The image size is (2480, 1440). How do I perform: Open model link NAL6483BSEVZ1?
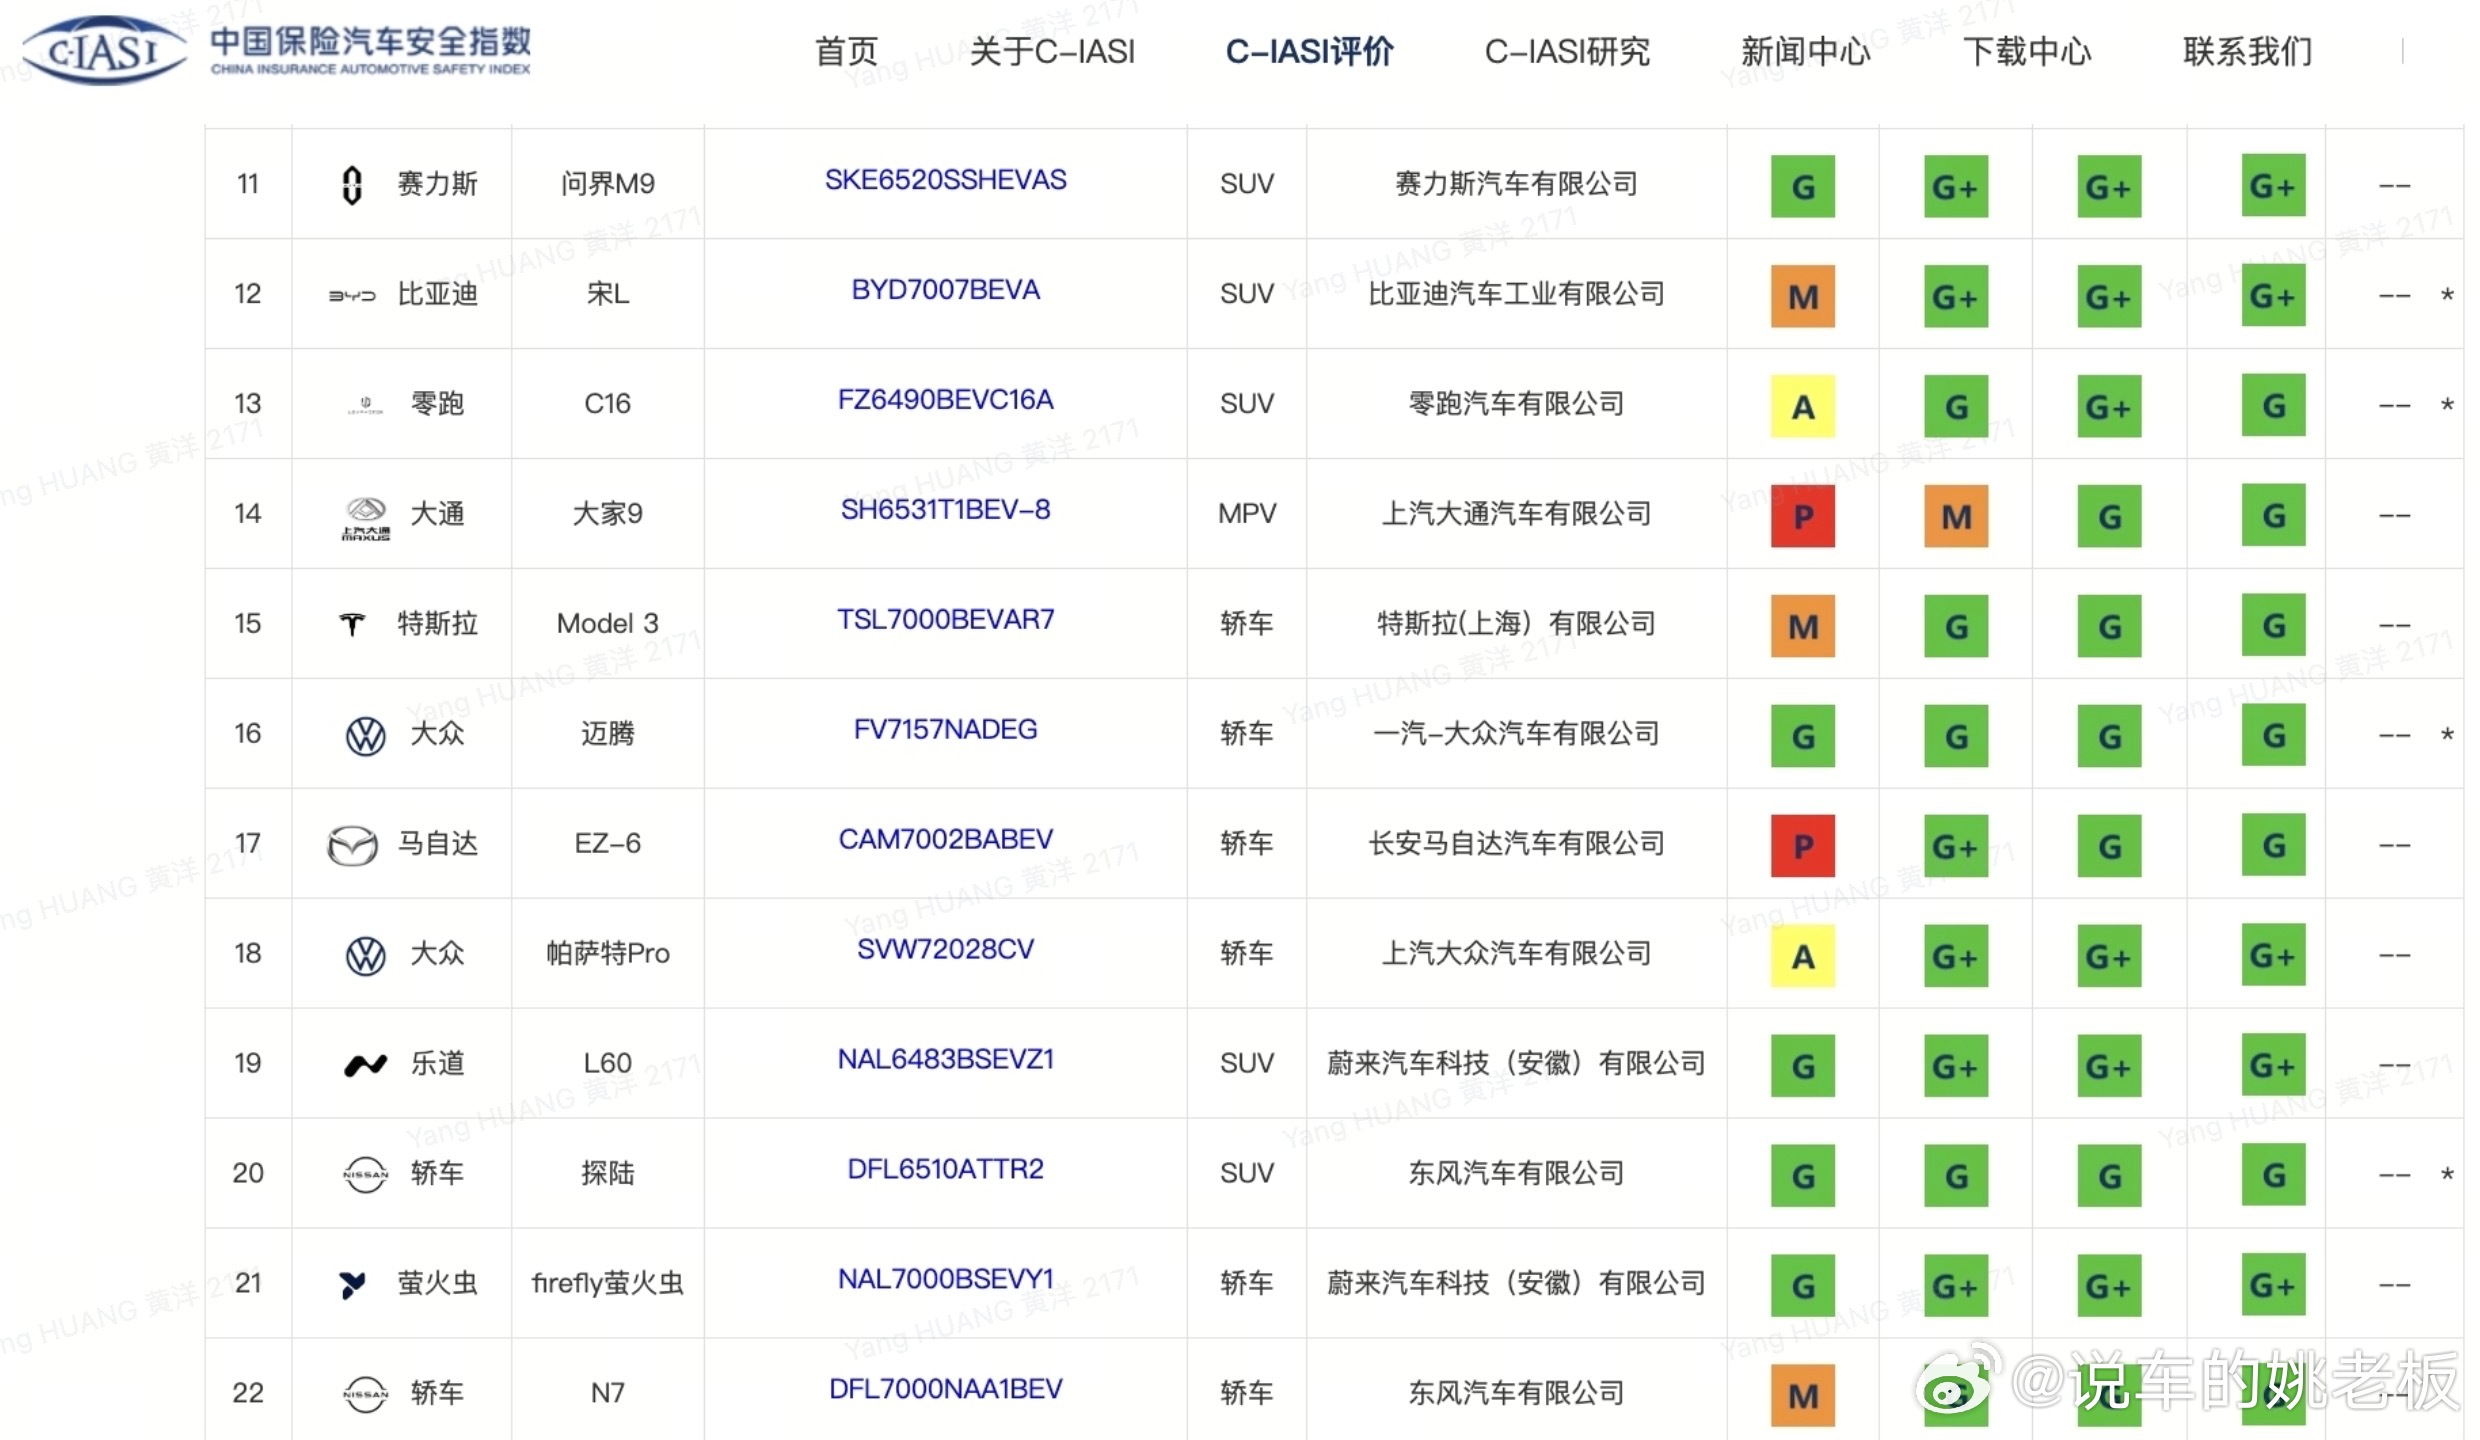[945, 1060]
